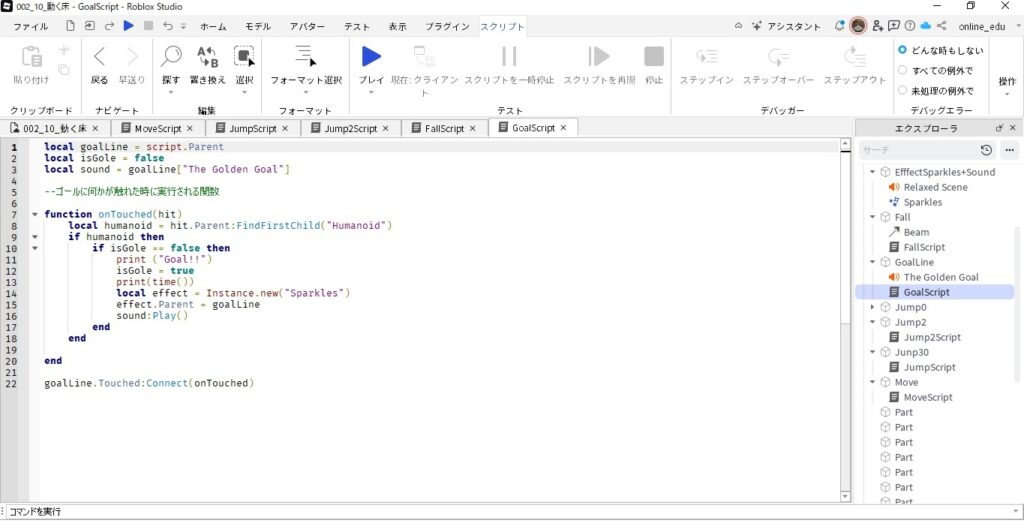This screenshot has height=523, width=1024.
Task: Click the Format Selection (フォーマット選択) icon
Action: pos(306,56)
